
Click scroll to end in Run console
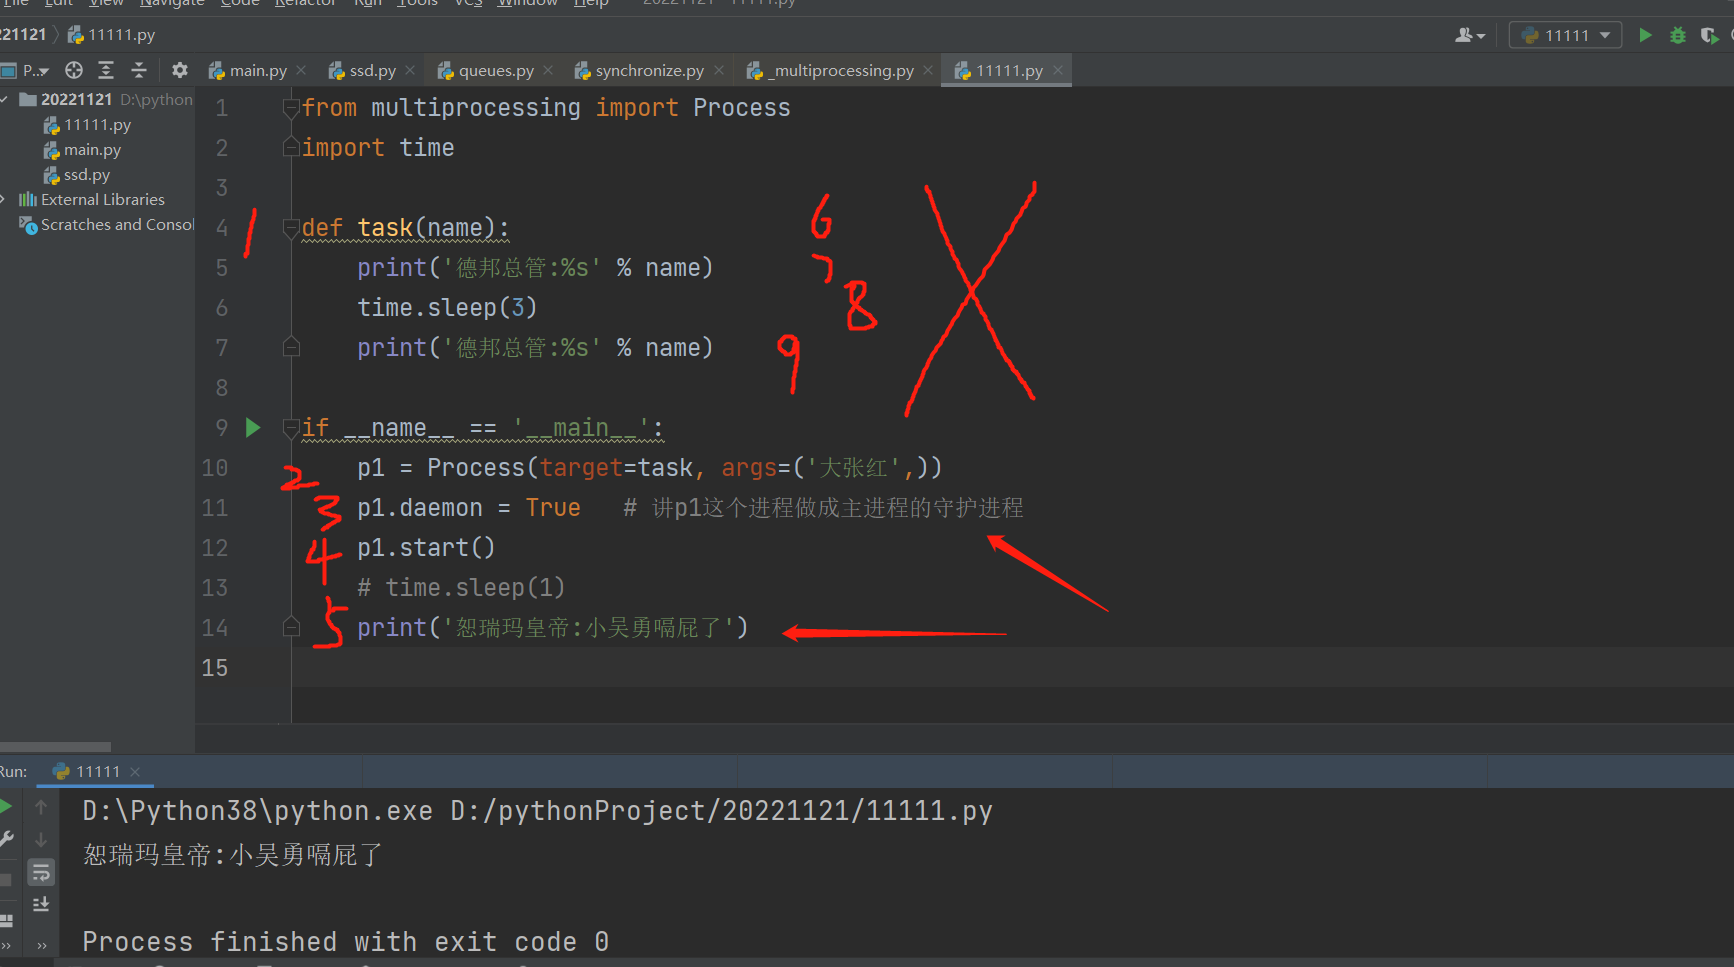[x=41, y=904]
